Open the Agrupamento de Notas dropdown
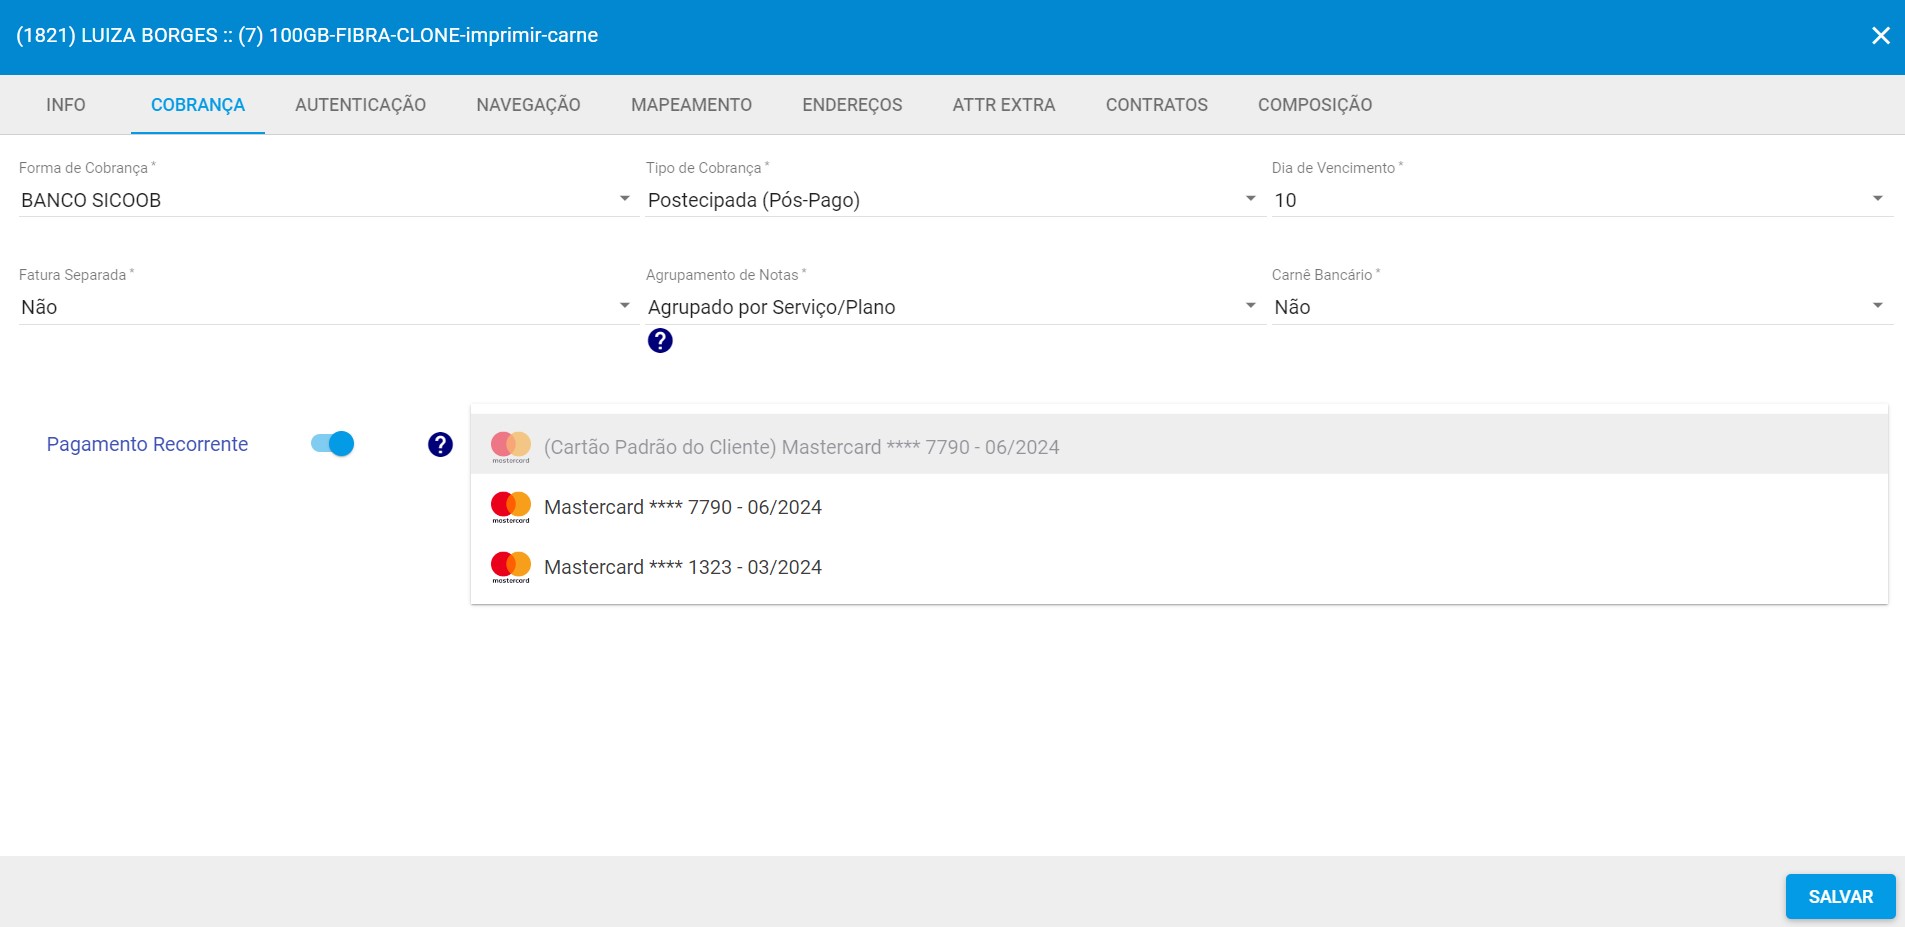The image size is (1905, 927). 954,307
